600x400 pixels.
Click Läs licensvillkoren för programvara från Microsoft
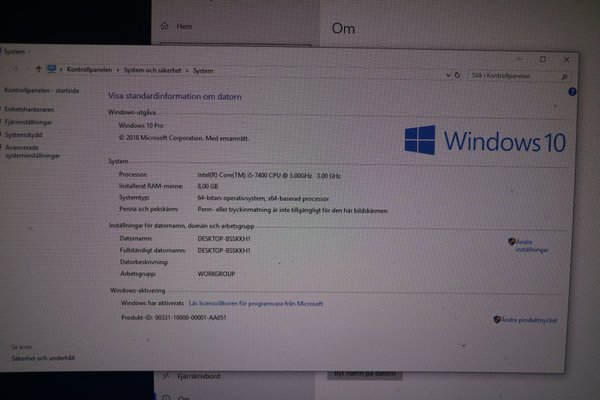pyautogui.click(x=256, y=303)
